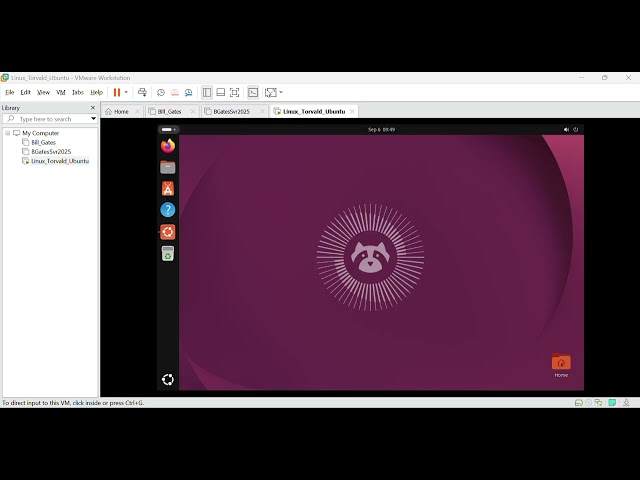
Task: Click the VMware Workstation title bar icon
Action: (5, 78)
